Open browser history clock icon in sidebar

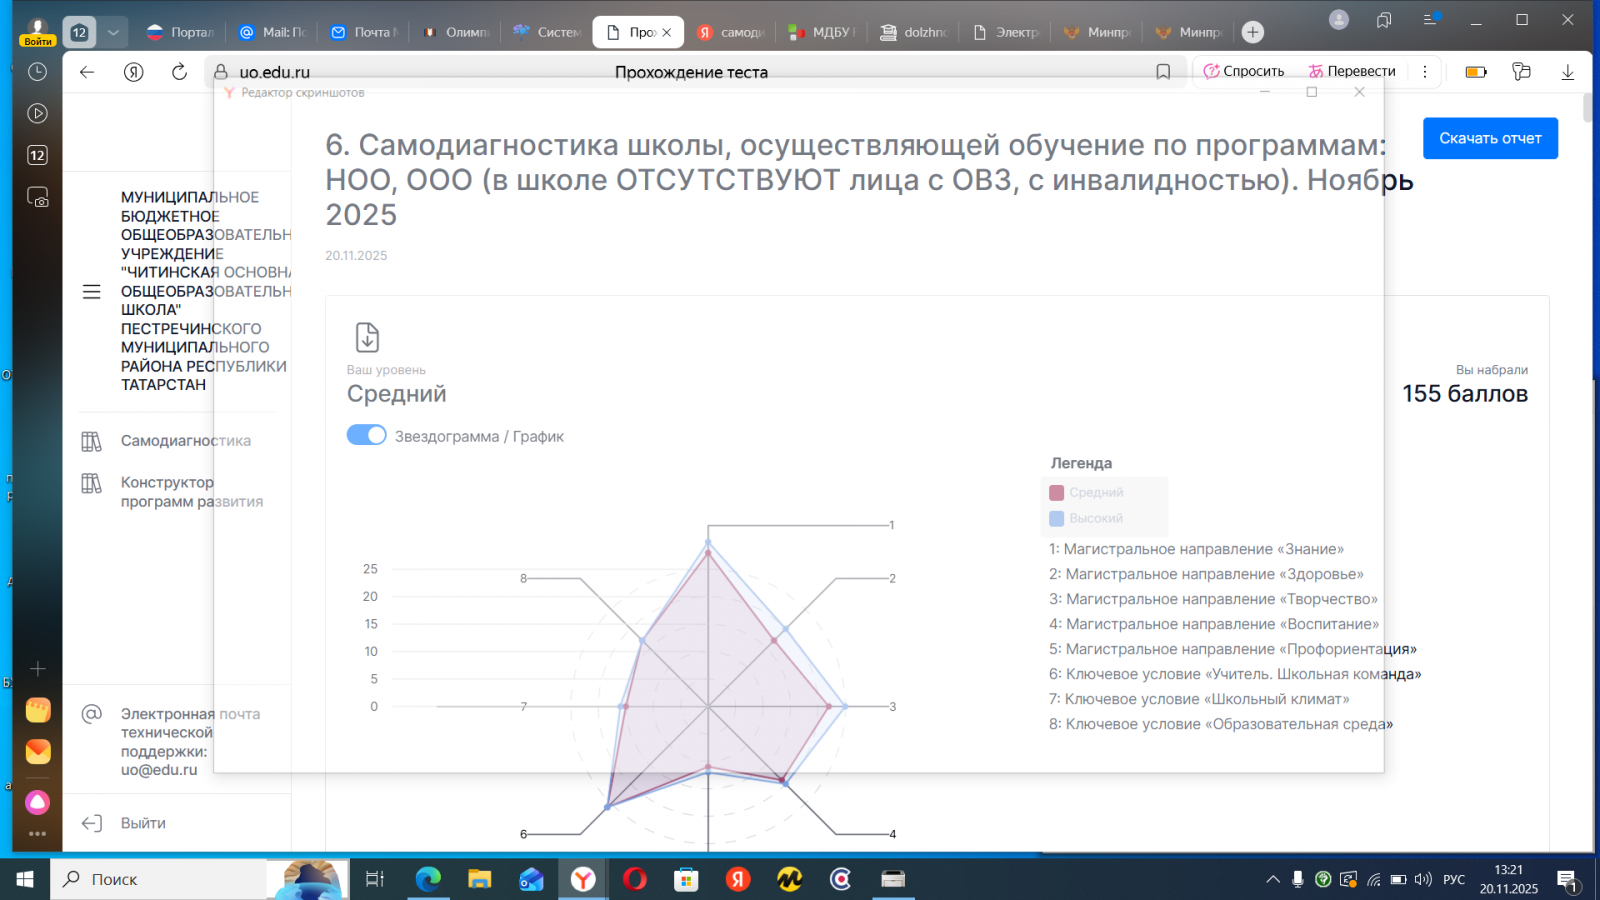37,72
